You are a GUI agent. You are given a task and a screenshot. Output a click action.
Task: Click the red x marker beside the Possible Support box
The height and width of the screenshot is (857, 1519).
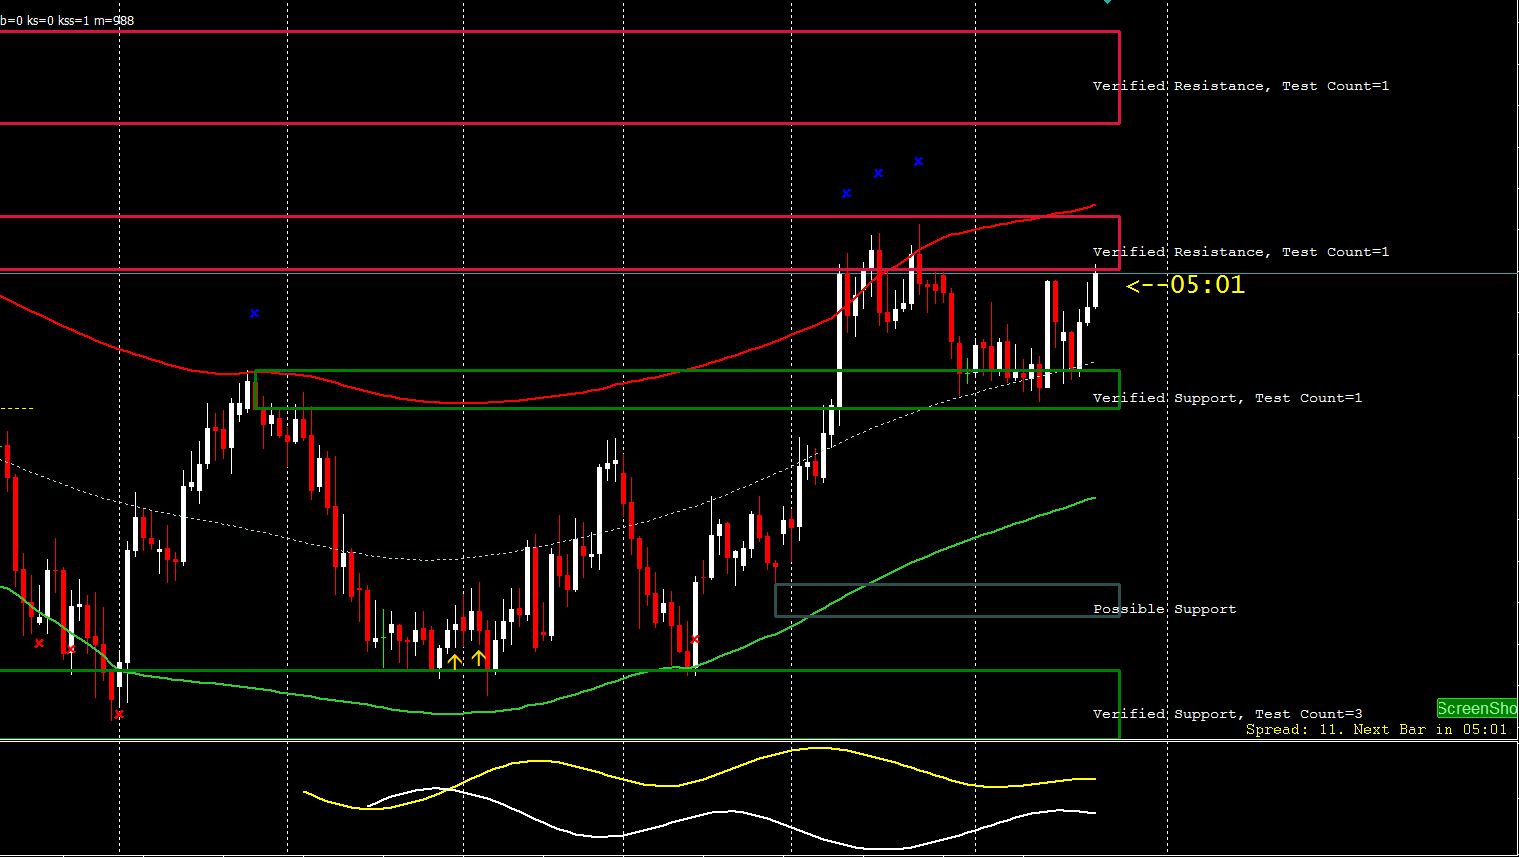(695, 639)
